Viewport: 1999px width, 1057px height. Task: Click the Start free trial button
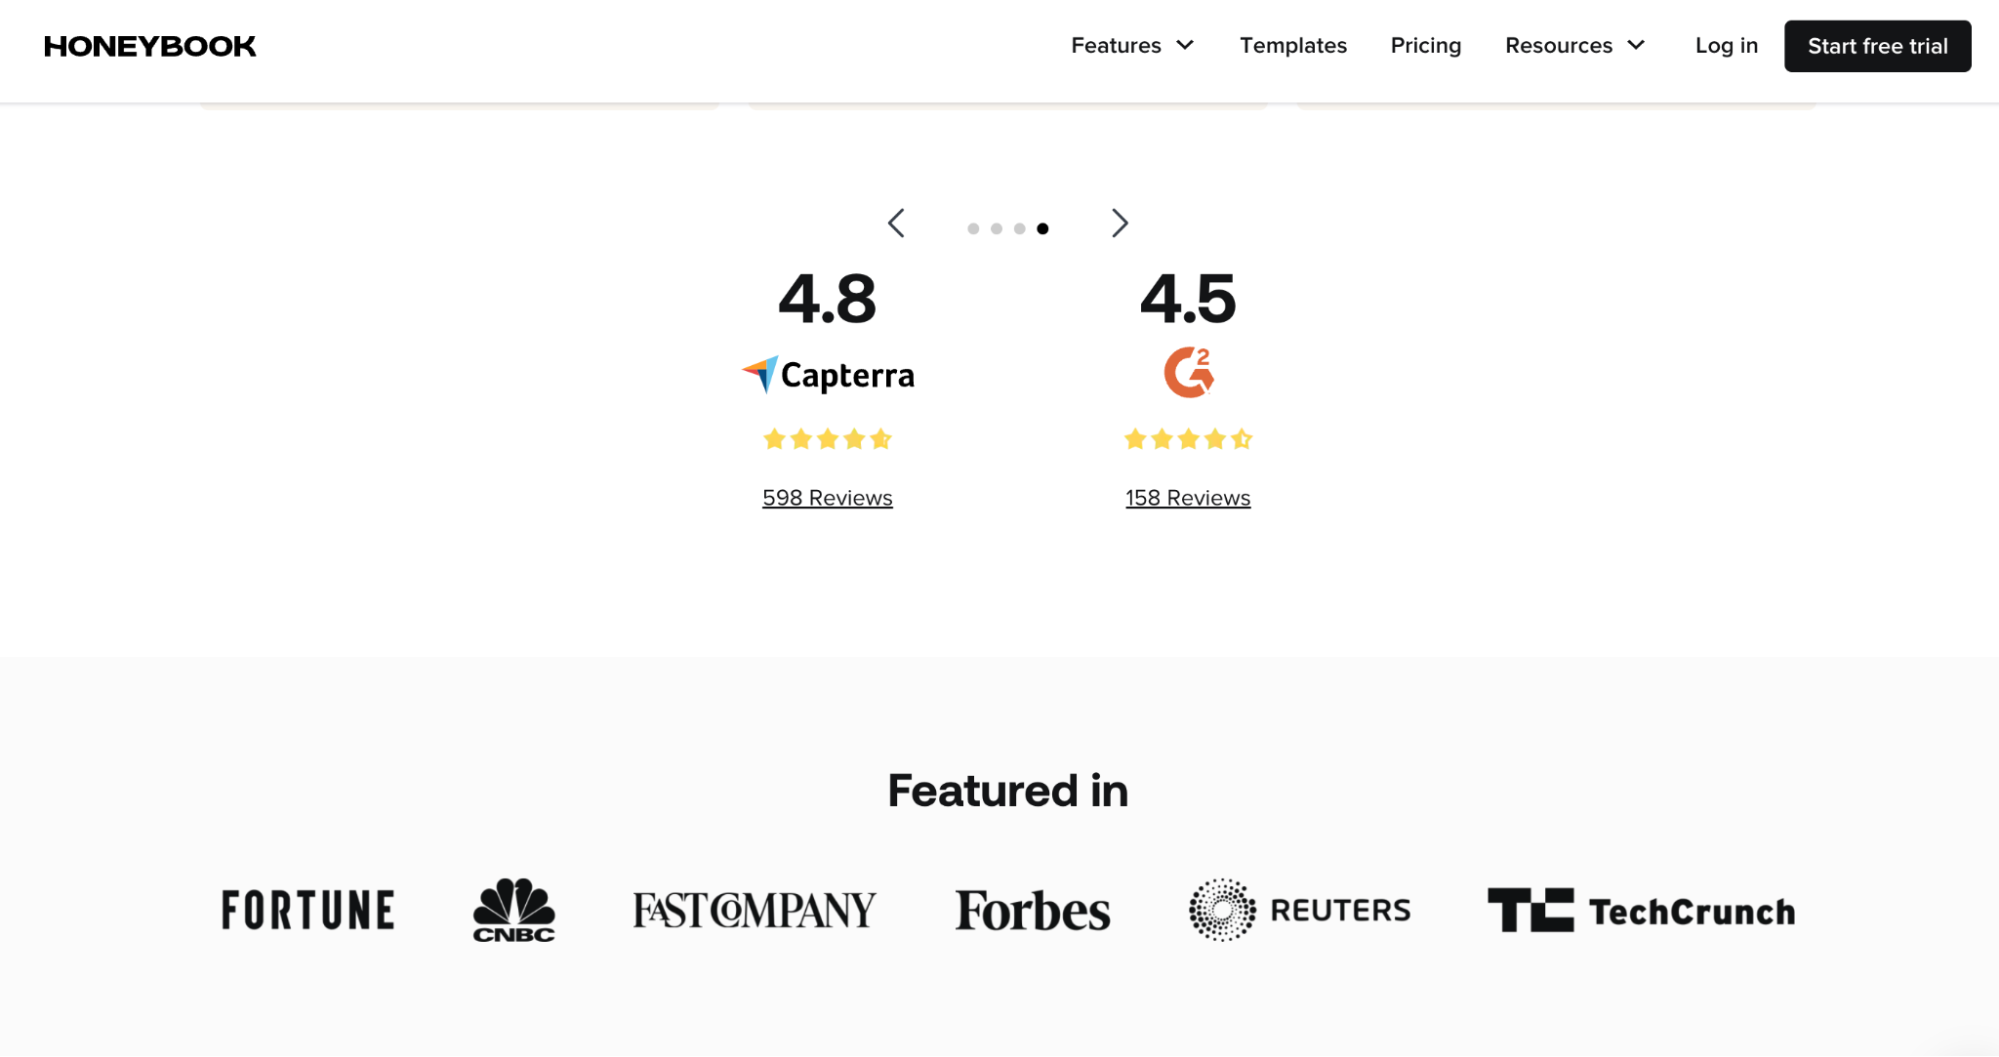tap(1877, 46)
